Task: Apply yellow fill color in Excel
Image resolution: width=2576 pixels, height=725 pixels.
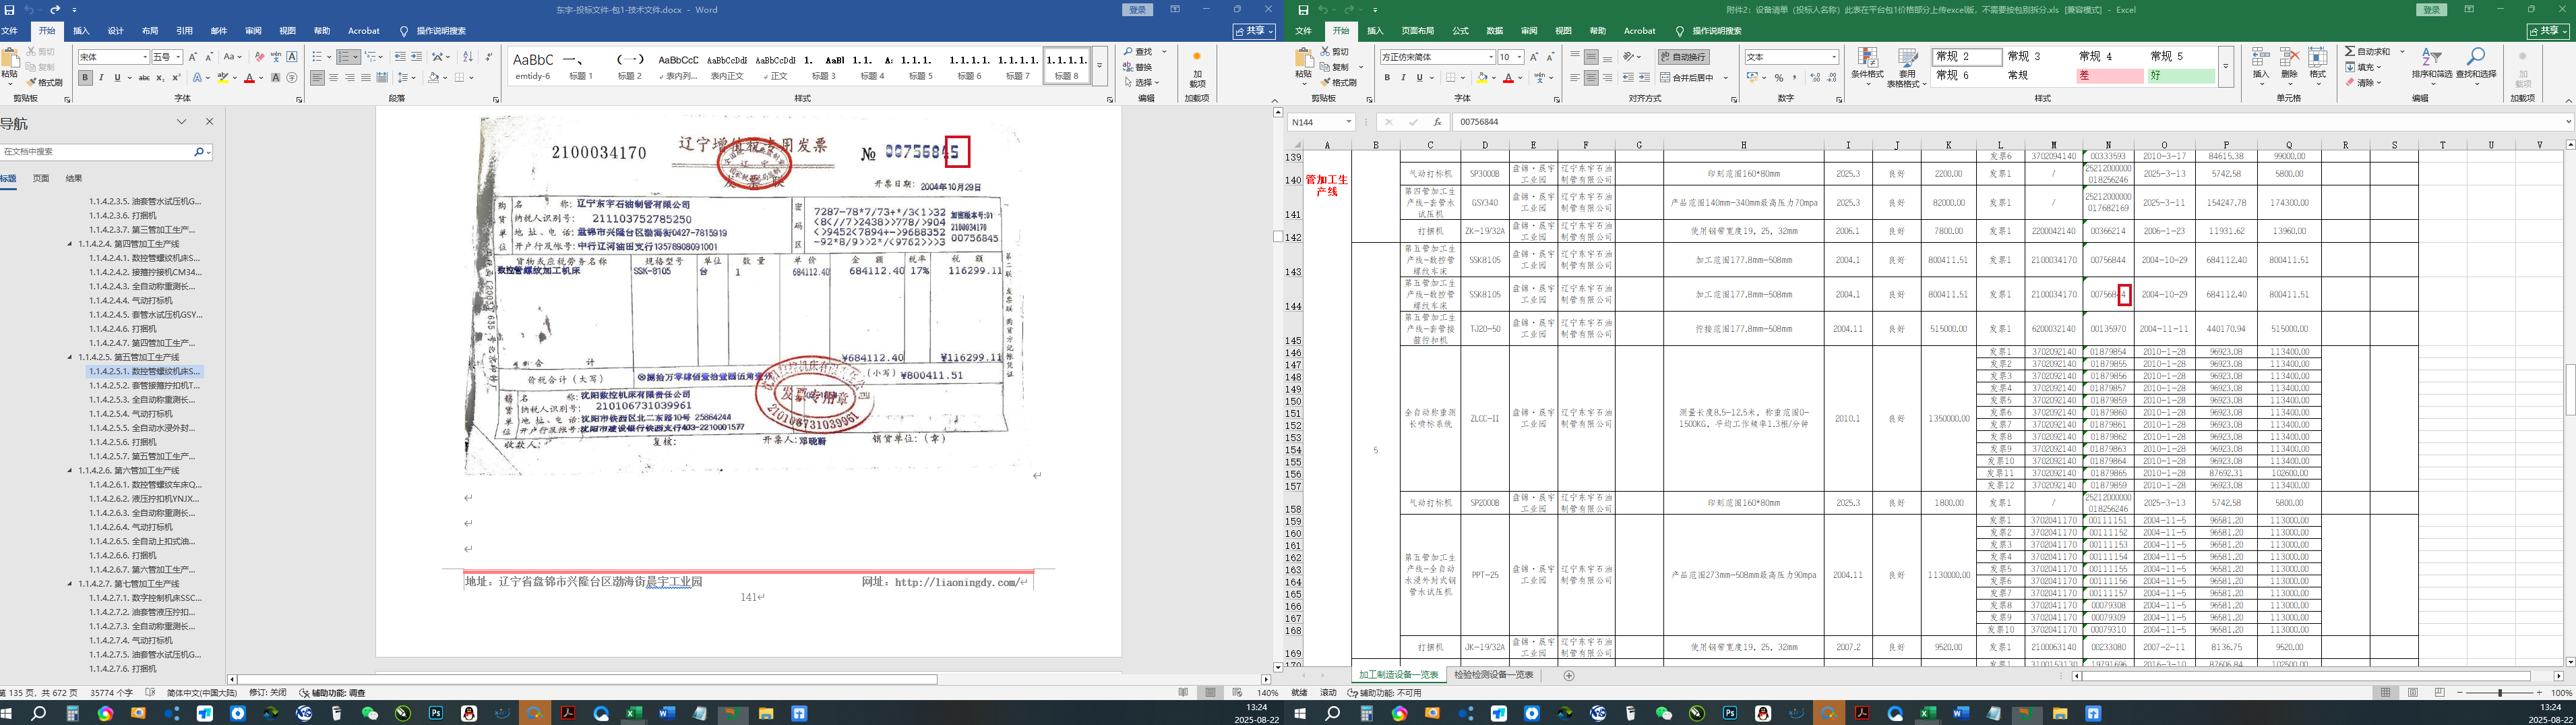Action: point(1481,78)
